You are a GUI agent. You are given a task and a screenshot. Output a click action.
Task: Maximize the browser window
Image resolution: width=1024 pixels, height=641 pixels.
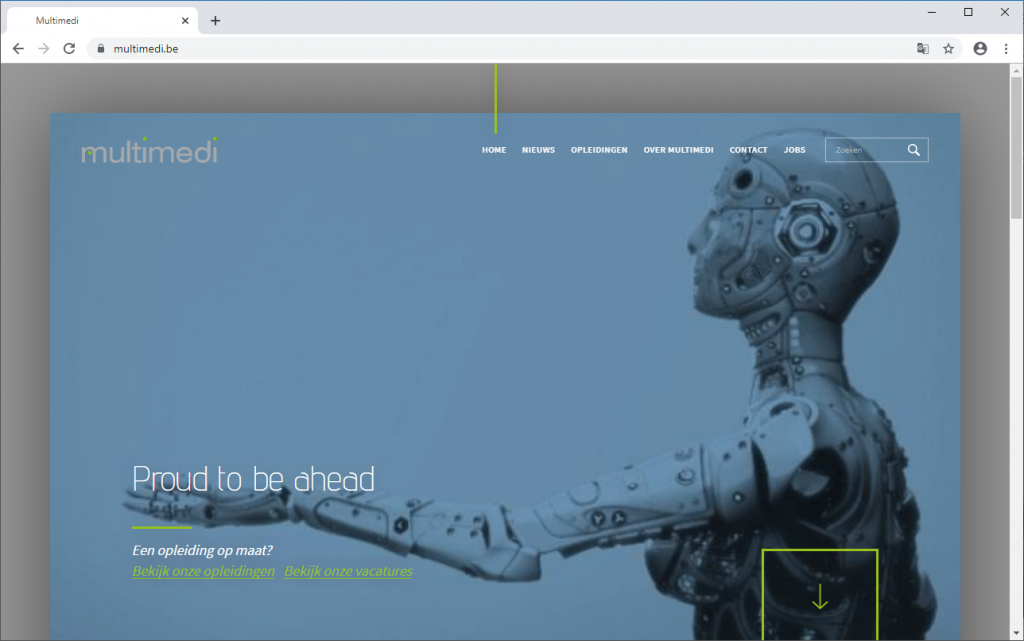pyautogui.click(x=968, y=12)
